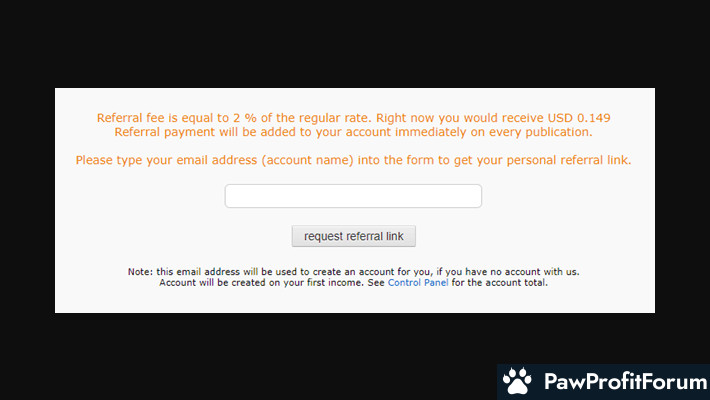Screen dimensions: 710x400
Task: Open the Control Panel link
Action: [x=418, y=283]
